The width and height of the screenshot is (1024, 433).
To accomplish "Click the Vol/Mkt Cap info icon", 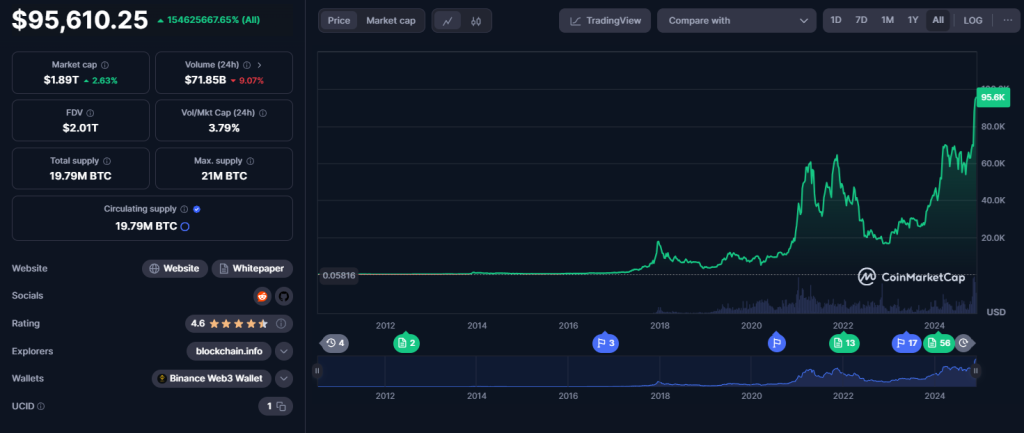I will tap(263, 113).
